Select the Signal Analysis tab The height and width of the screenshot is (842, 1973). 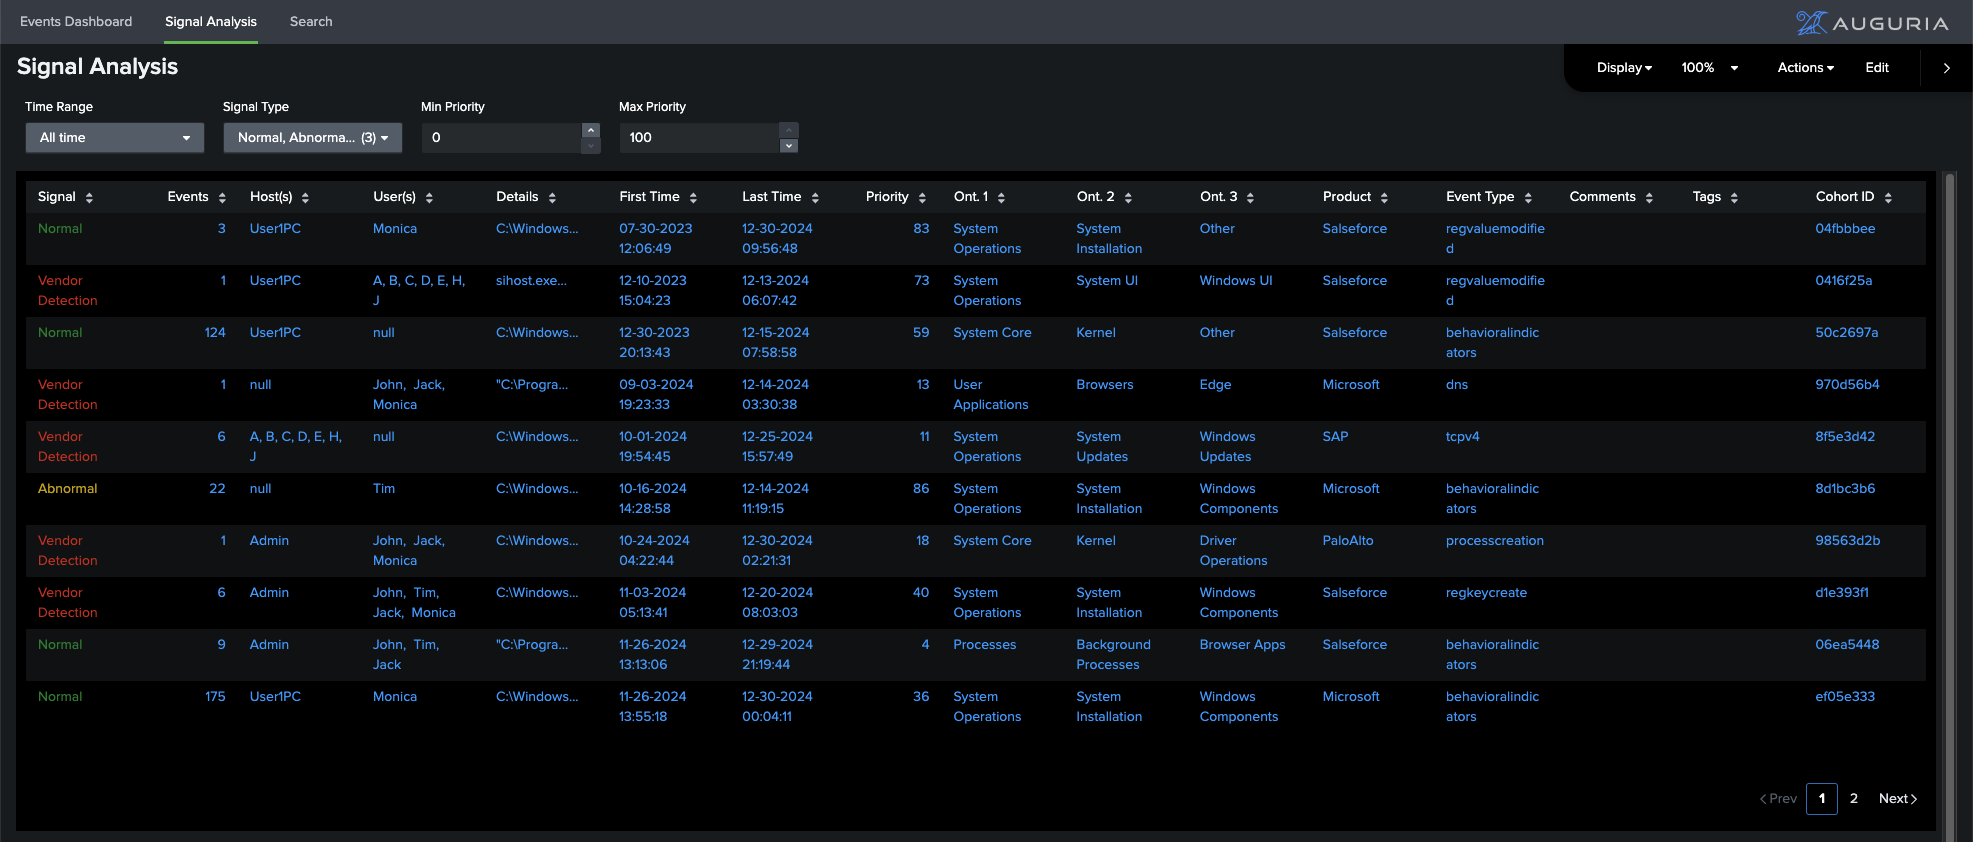211,21
